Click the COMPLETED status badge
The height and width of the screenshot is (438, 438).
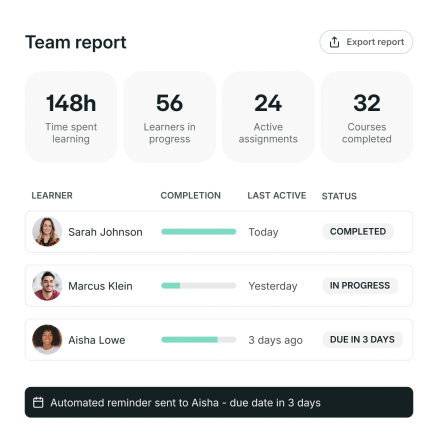tap(358, 231)
